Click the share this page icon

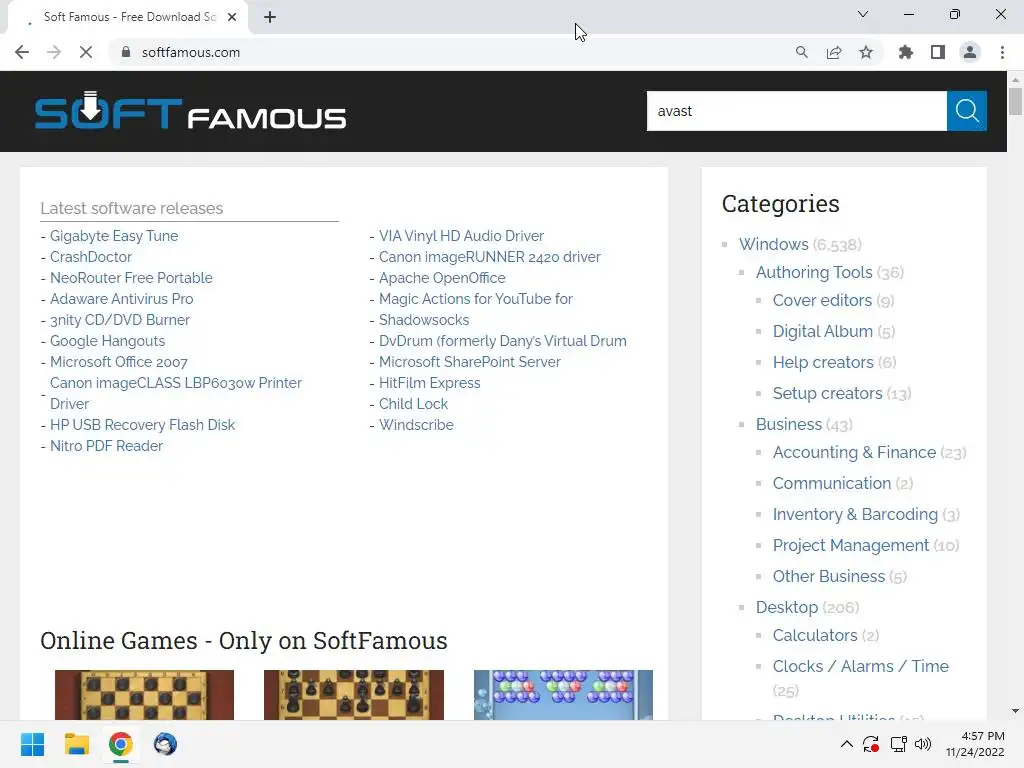[834, 52]
